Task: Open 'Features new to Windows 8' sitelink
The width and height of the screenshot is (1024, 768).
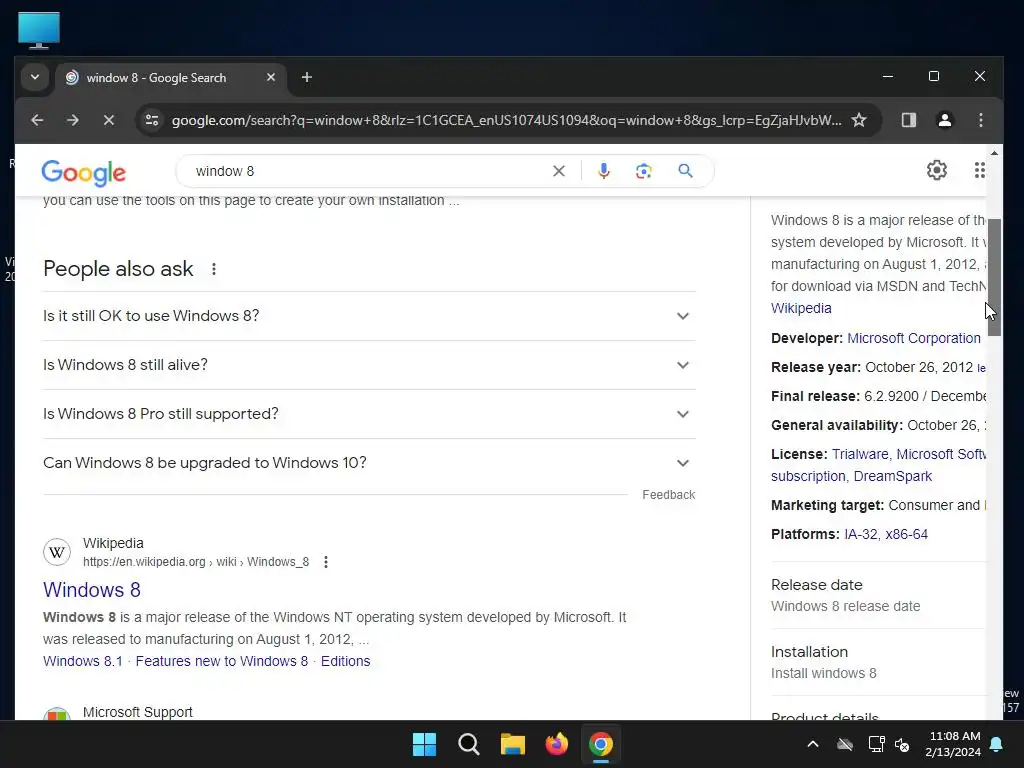Action: pos(222,661)
